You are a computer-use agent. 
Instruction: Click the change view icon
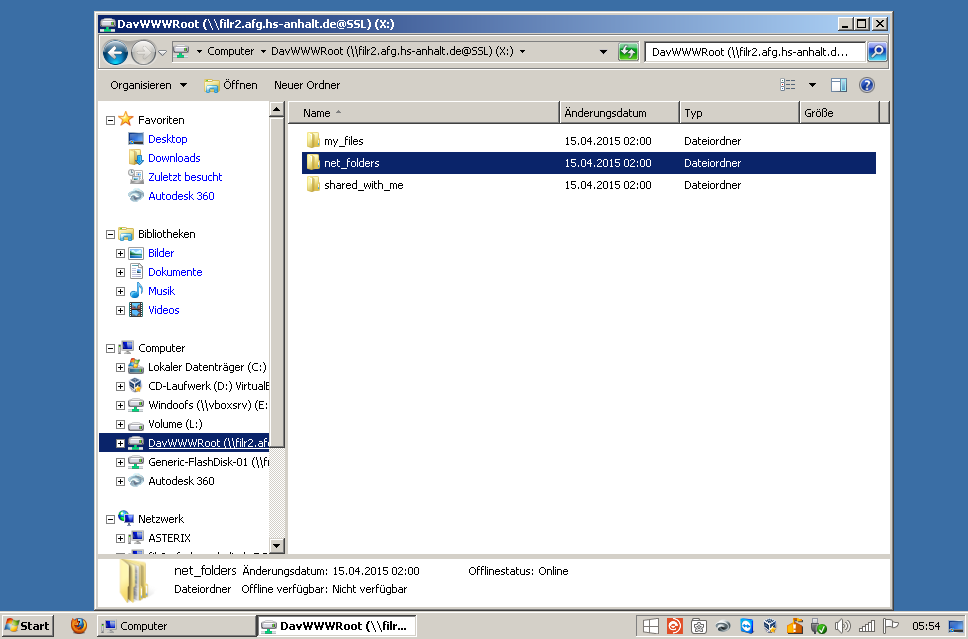click(x=788, y=86)
